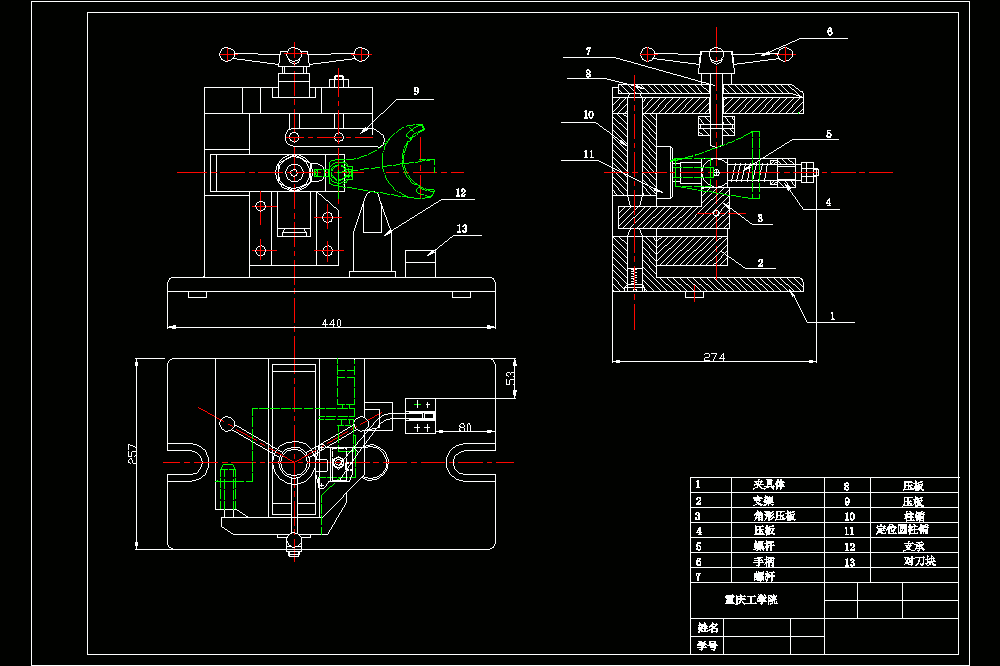Screen dimensions: 1000x666
Task: Select the 53 dimension in top view
Action: click(510, 378)
